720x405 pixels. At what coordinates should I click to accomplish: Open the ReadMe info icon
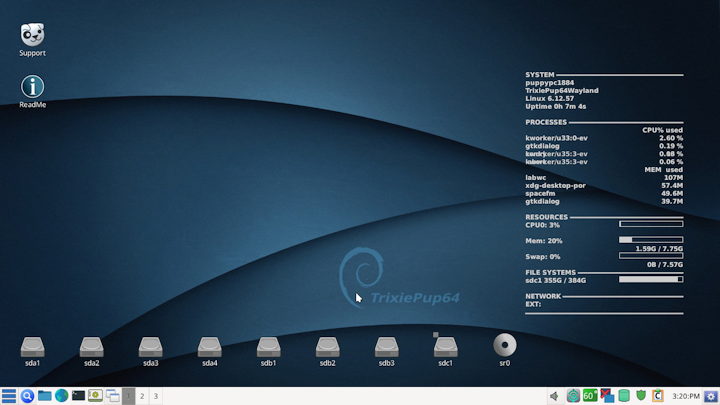(32, 87)
